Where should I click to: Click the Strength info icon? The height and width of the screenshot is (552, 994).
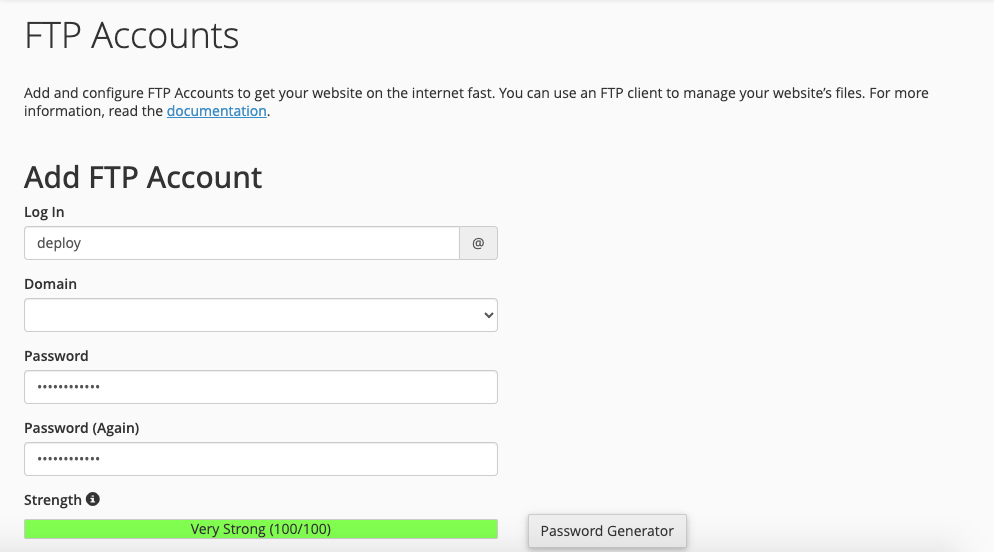pos(93,499)
